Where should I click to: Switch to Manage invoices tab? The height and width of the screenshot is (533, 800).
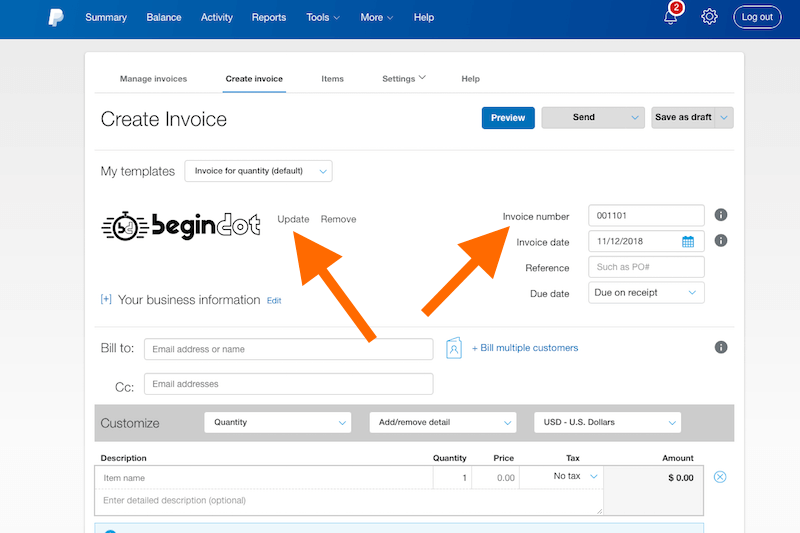pyautogui.click(x=153, y=79)
